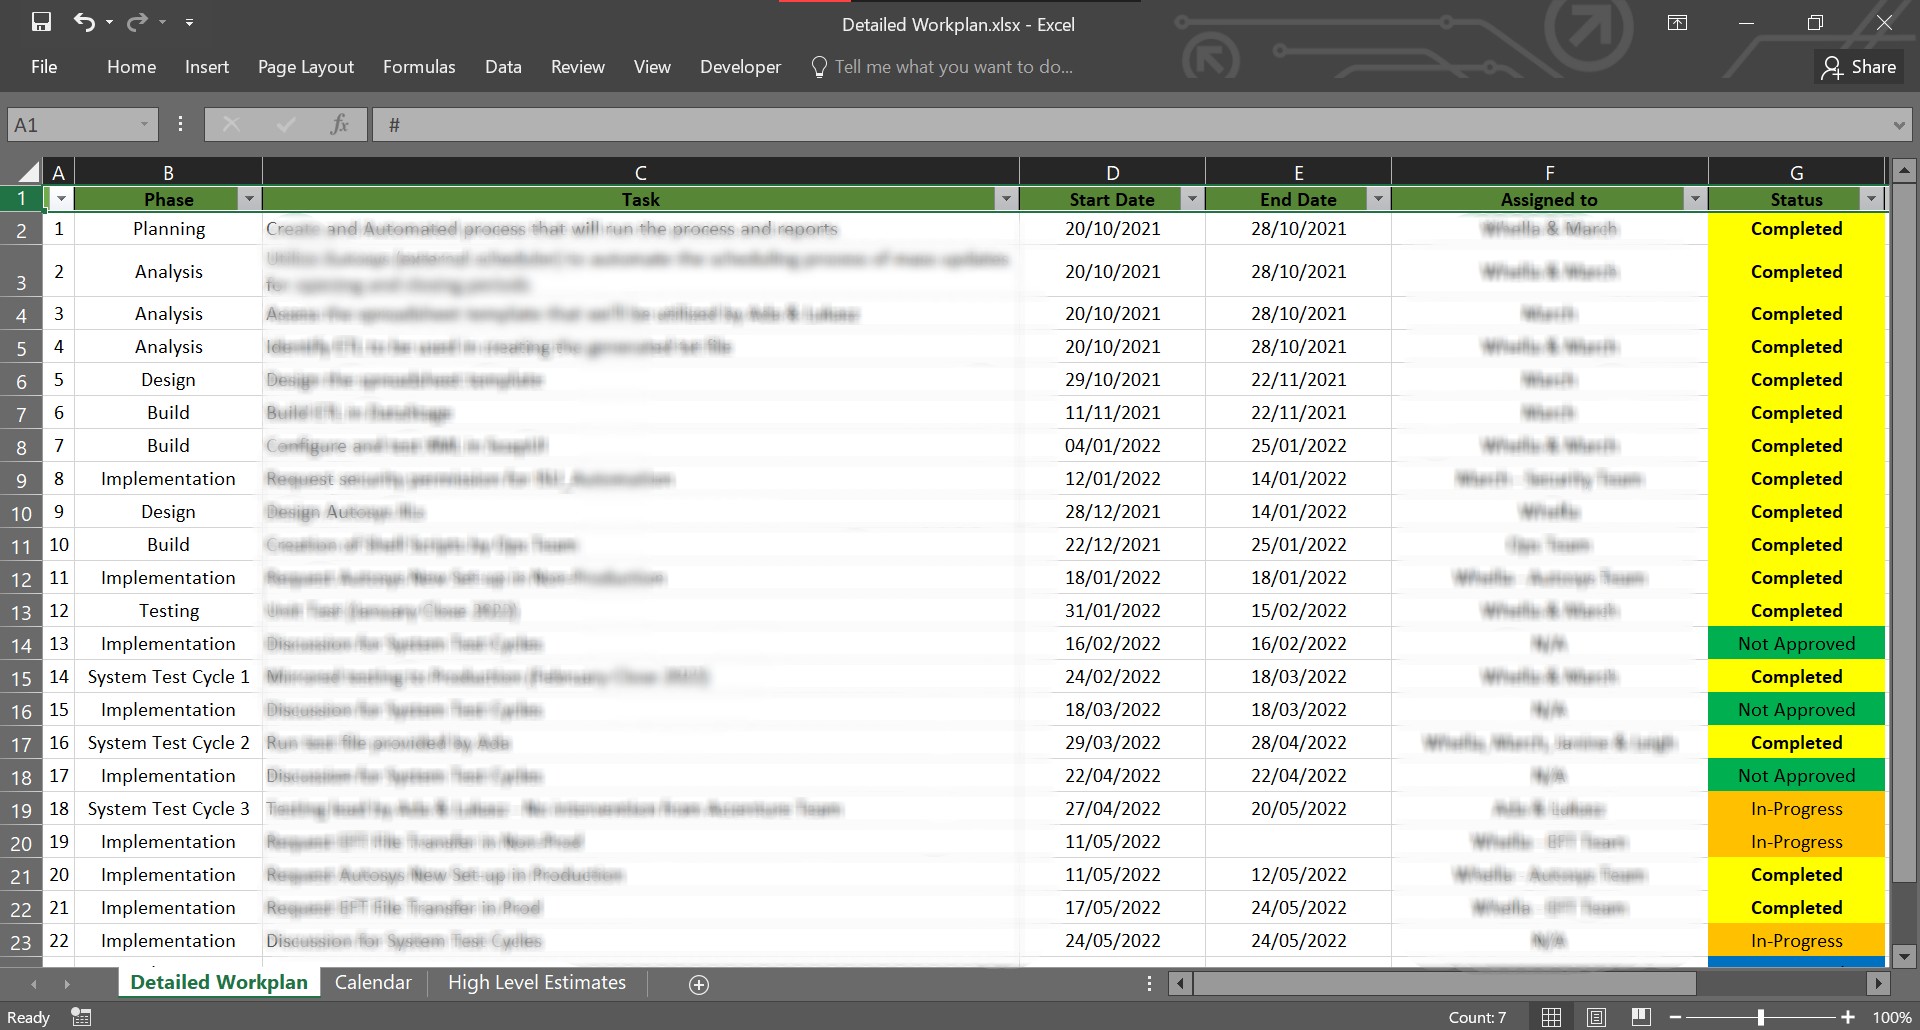Image resolution: width=1920 pixels, height=1030 pixels.
Task: Zoom out with the minus button
Action: point(1676,1017)
